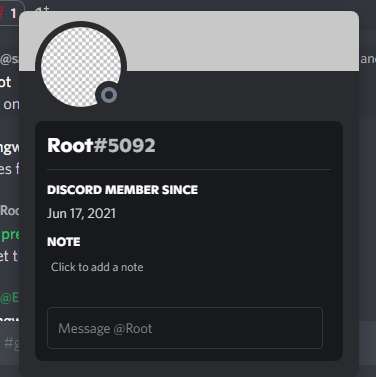Click the offline status indicator on avatar
The image size is (376, 377).
coord(109,95)
